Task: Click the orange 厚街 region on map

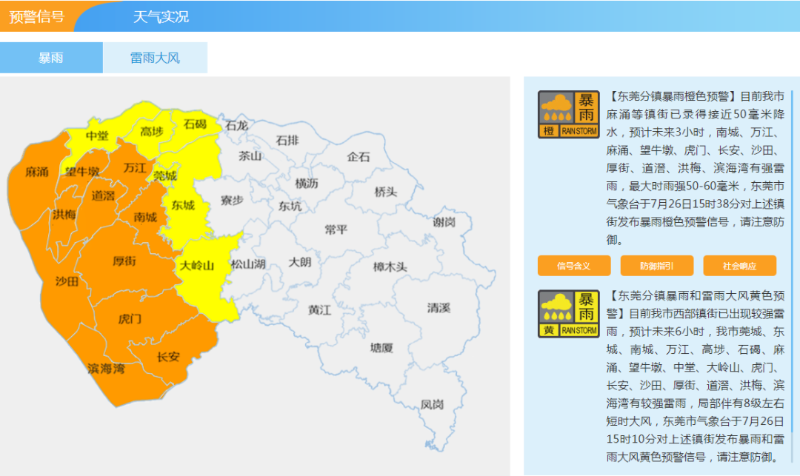Action: pos(125,262)
